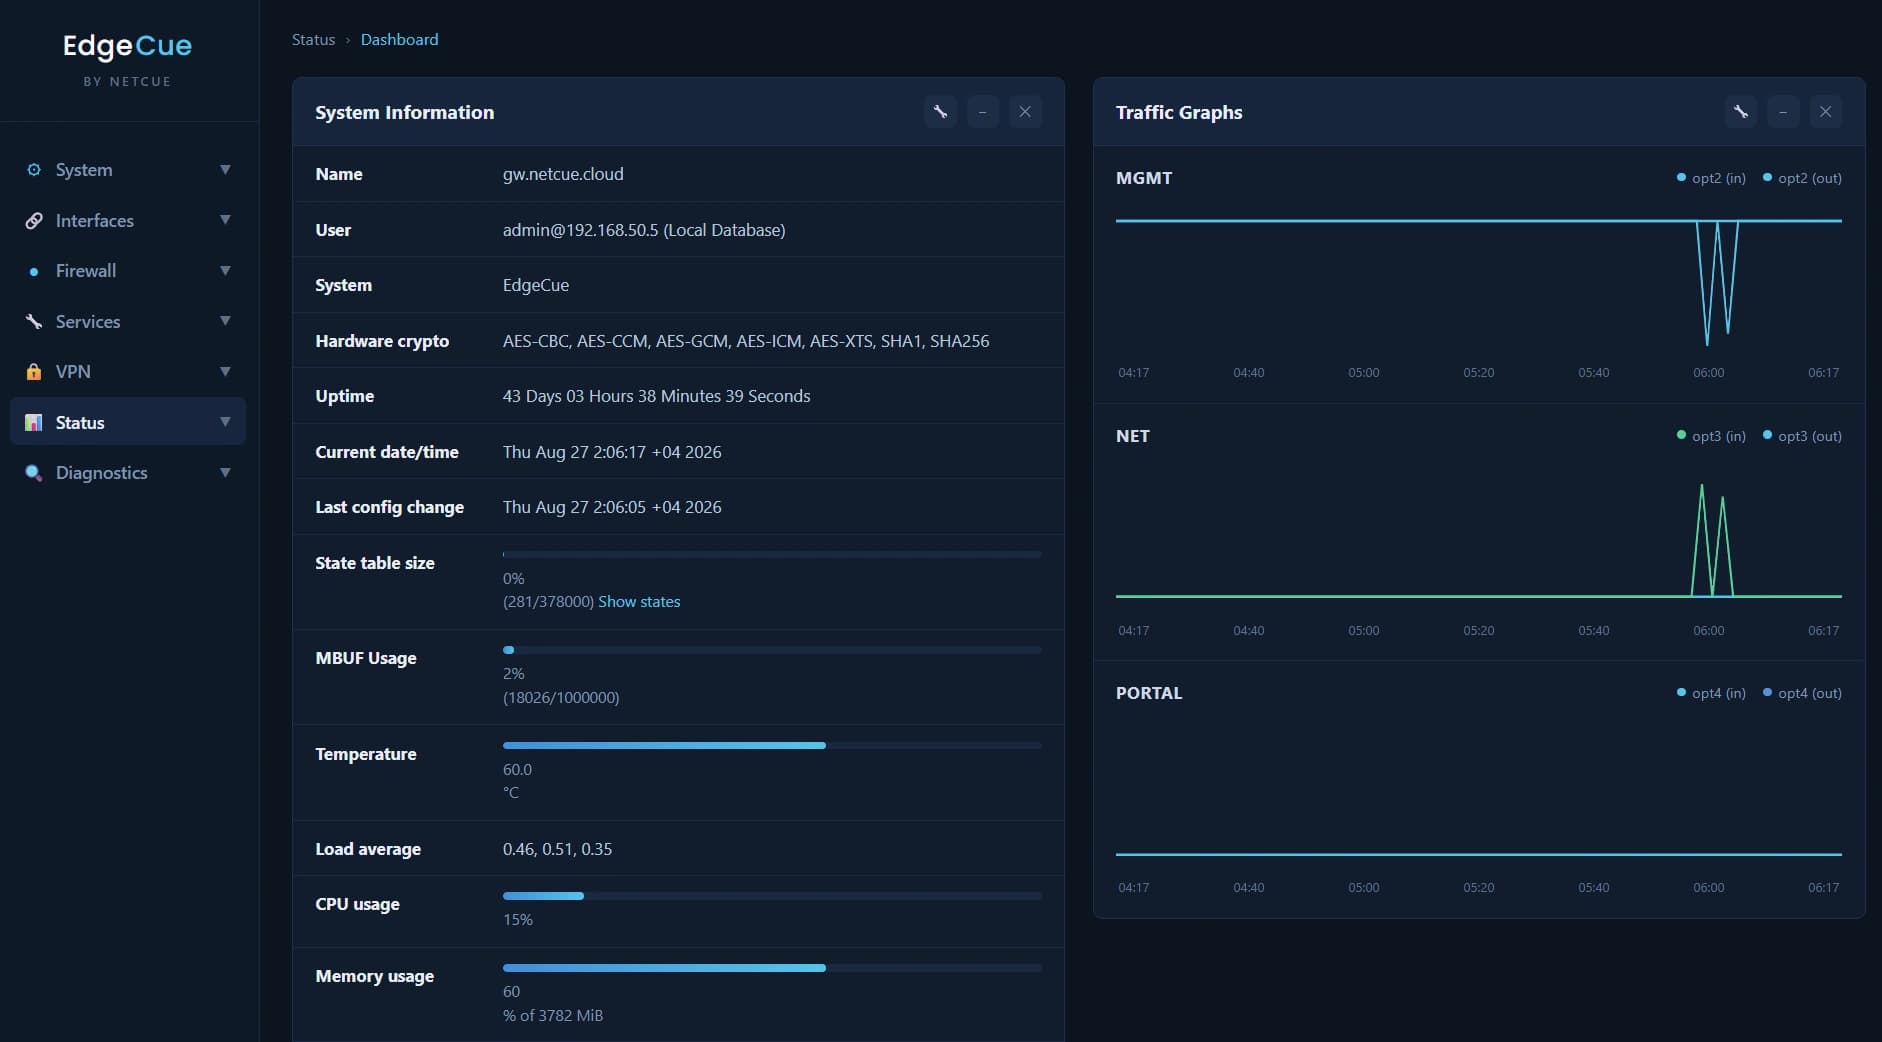The image size is (1882, 1042).
Task: Expand the Diagnostics menu arrow
Action: point(225,473)
